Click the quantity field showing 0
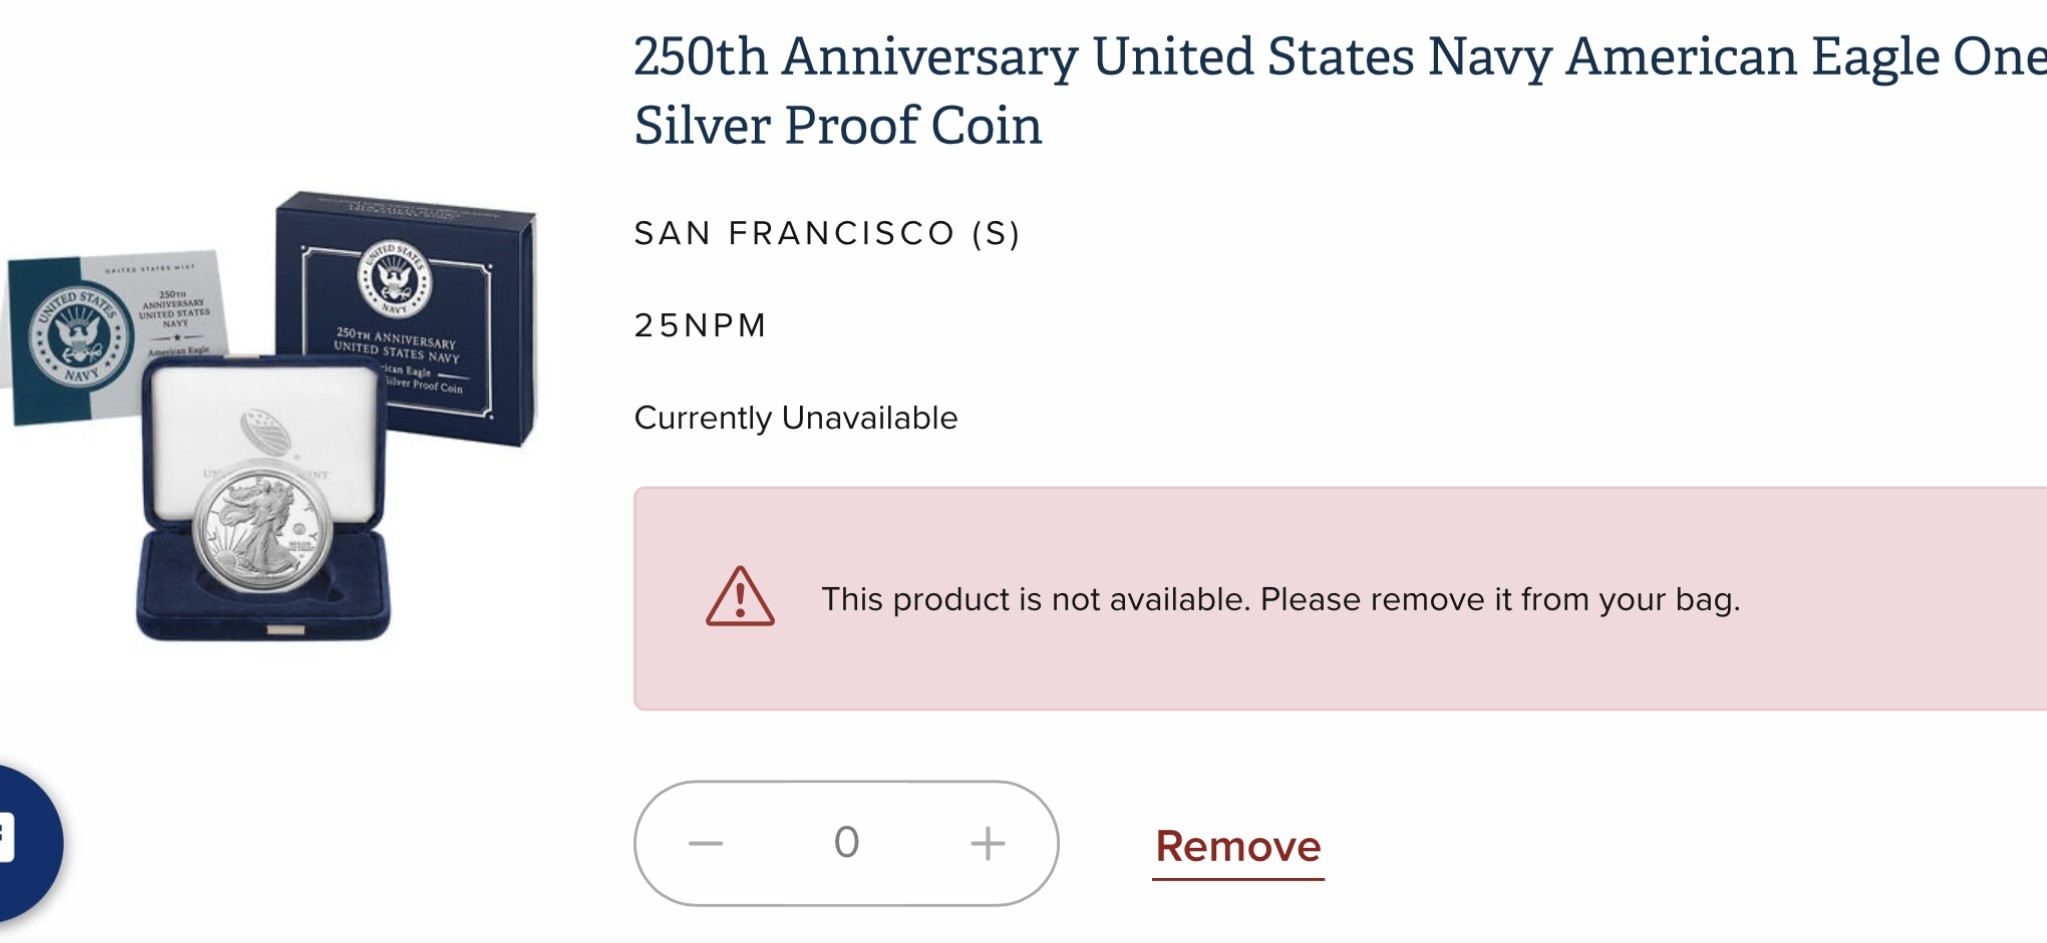Viewport: 2047px width, 943px height. [846, 843]
